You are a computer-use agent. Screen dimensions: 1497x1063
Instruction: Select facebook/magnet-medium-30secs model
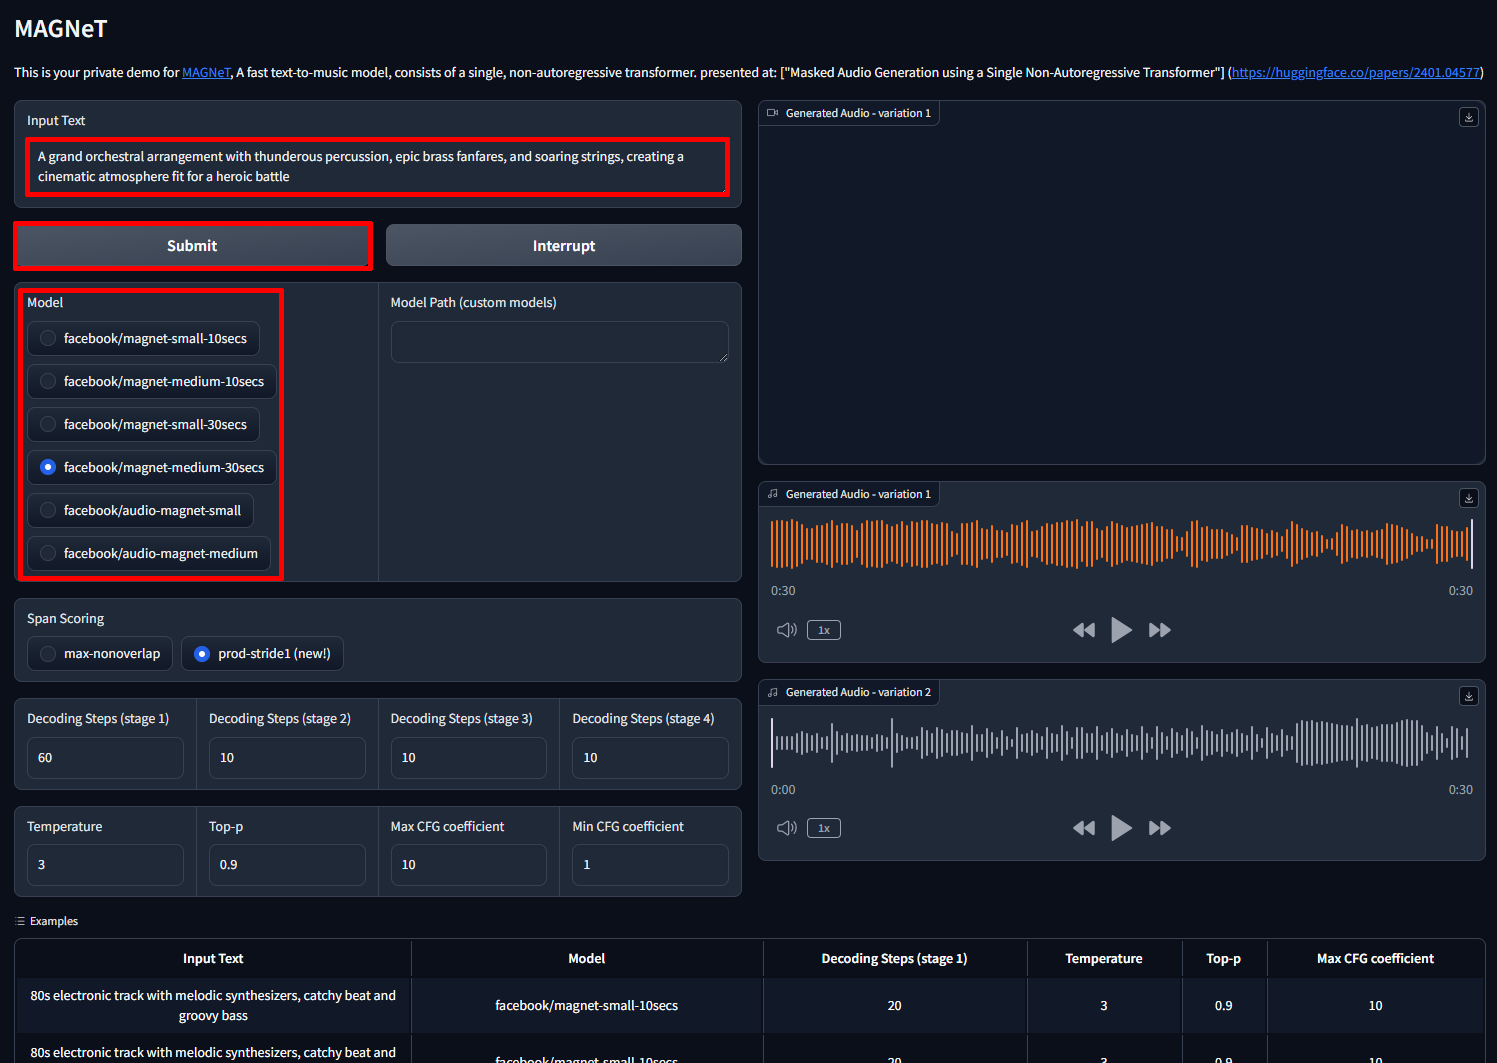(x=152, y=467)
